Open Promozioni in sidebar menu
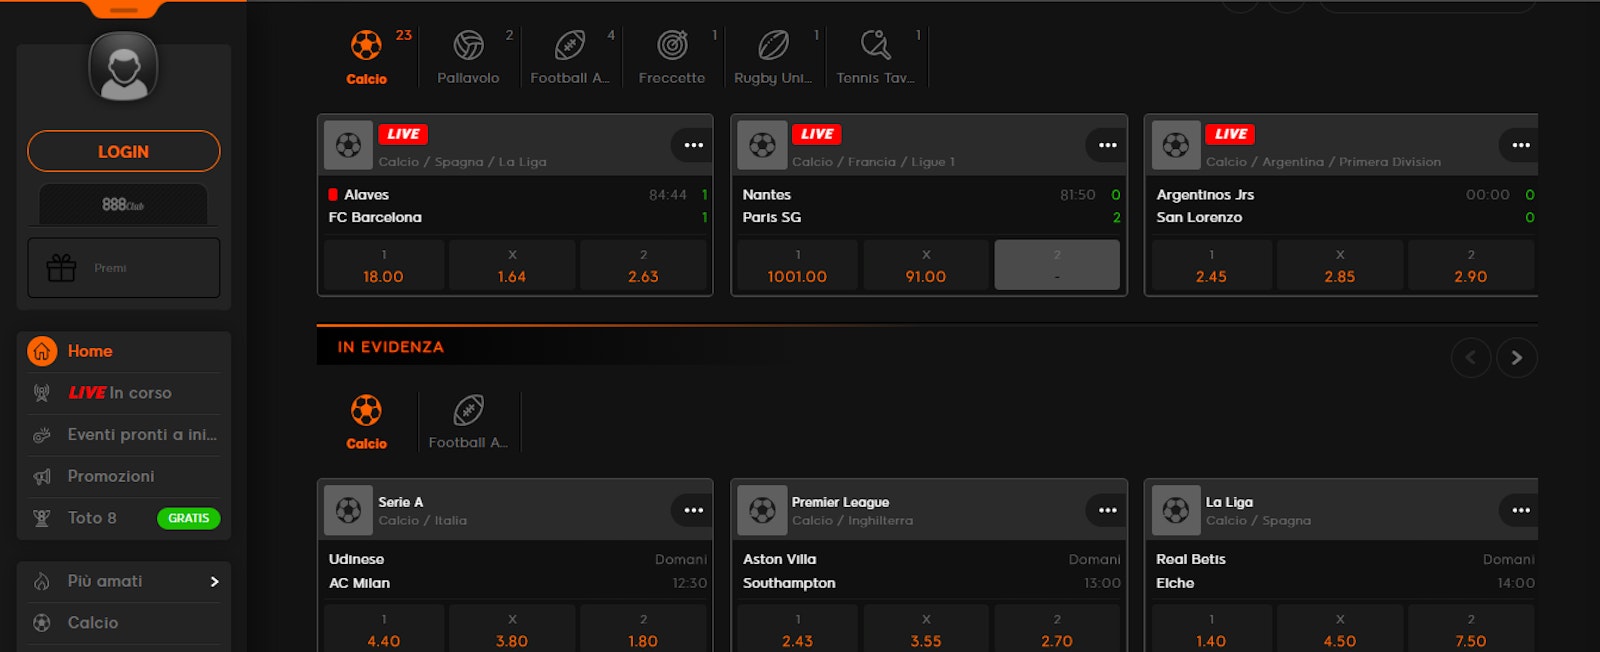This screenshot has width=1600, height=652. pos(111,476)
